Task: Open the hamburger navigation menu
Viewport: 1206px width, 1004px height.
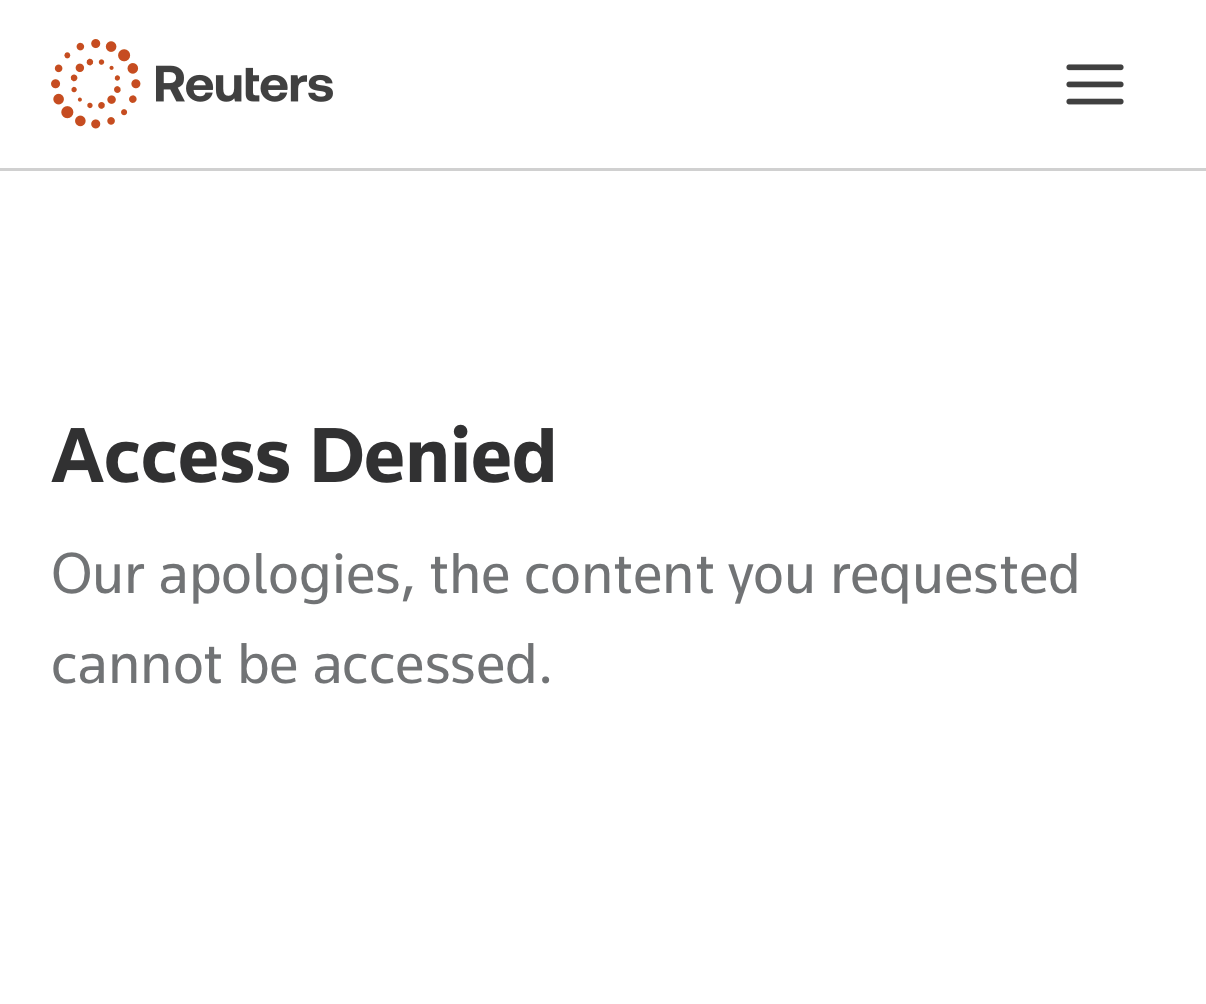Action: pos(1094,84)
